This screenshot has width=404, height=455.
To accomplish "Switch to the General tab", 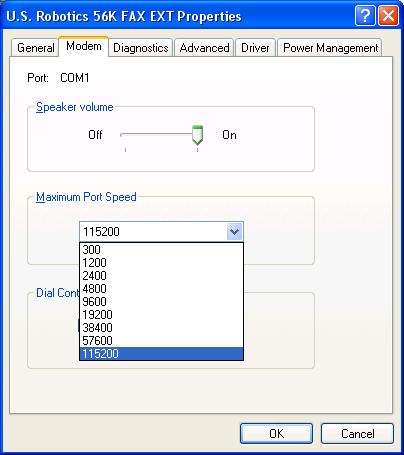I will (x=35, y=48).
